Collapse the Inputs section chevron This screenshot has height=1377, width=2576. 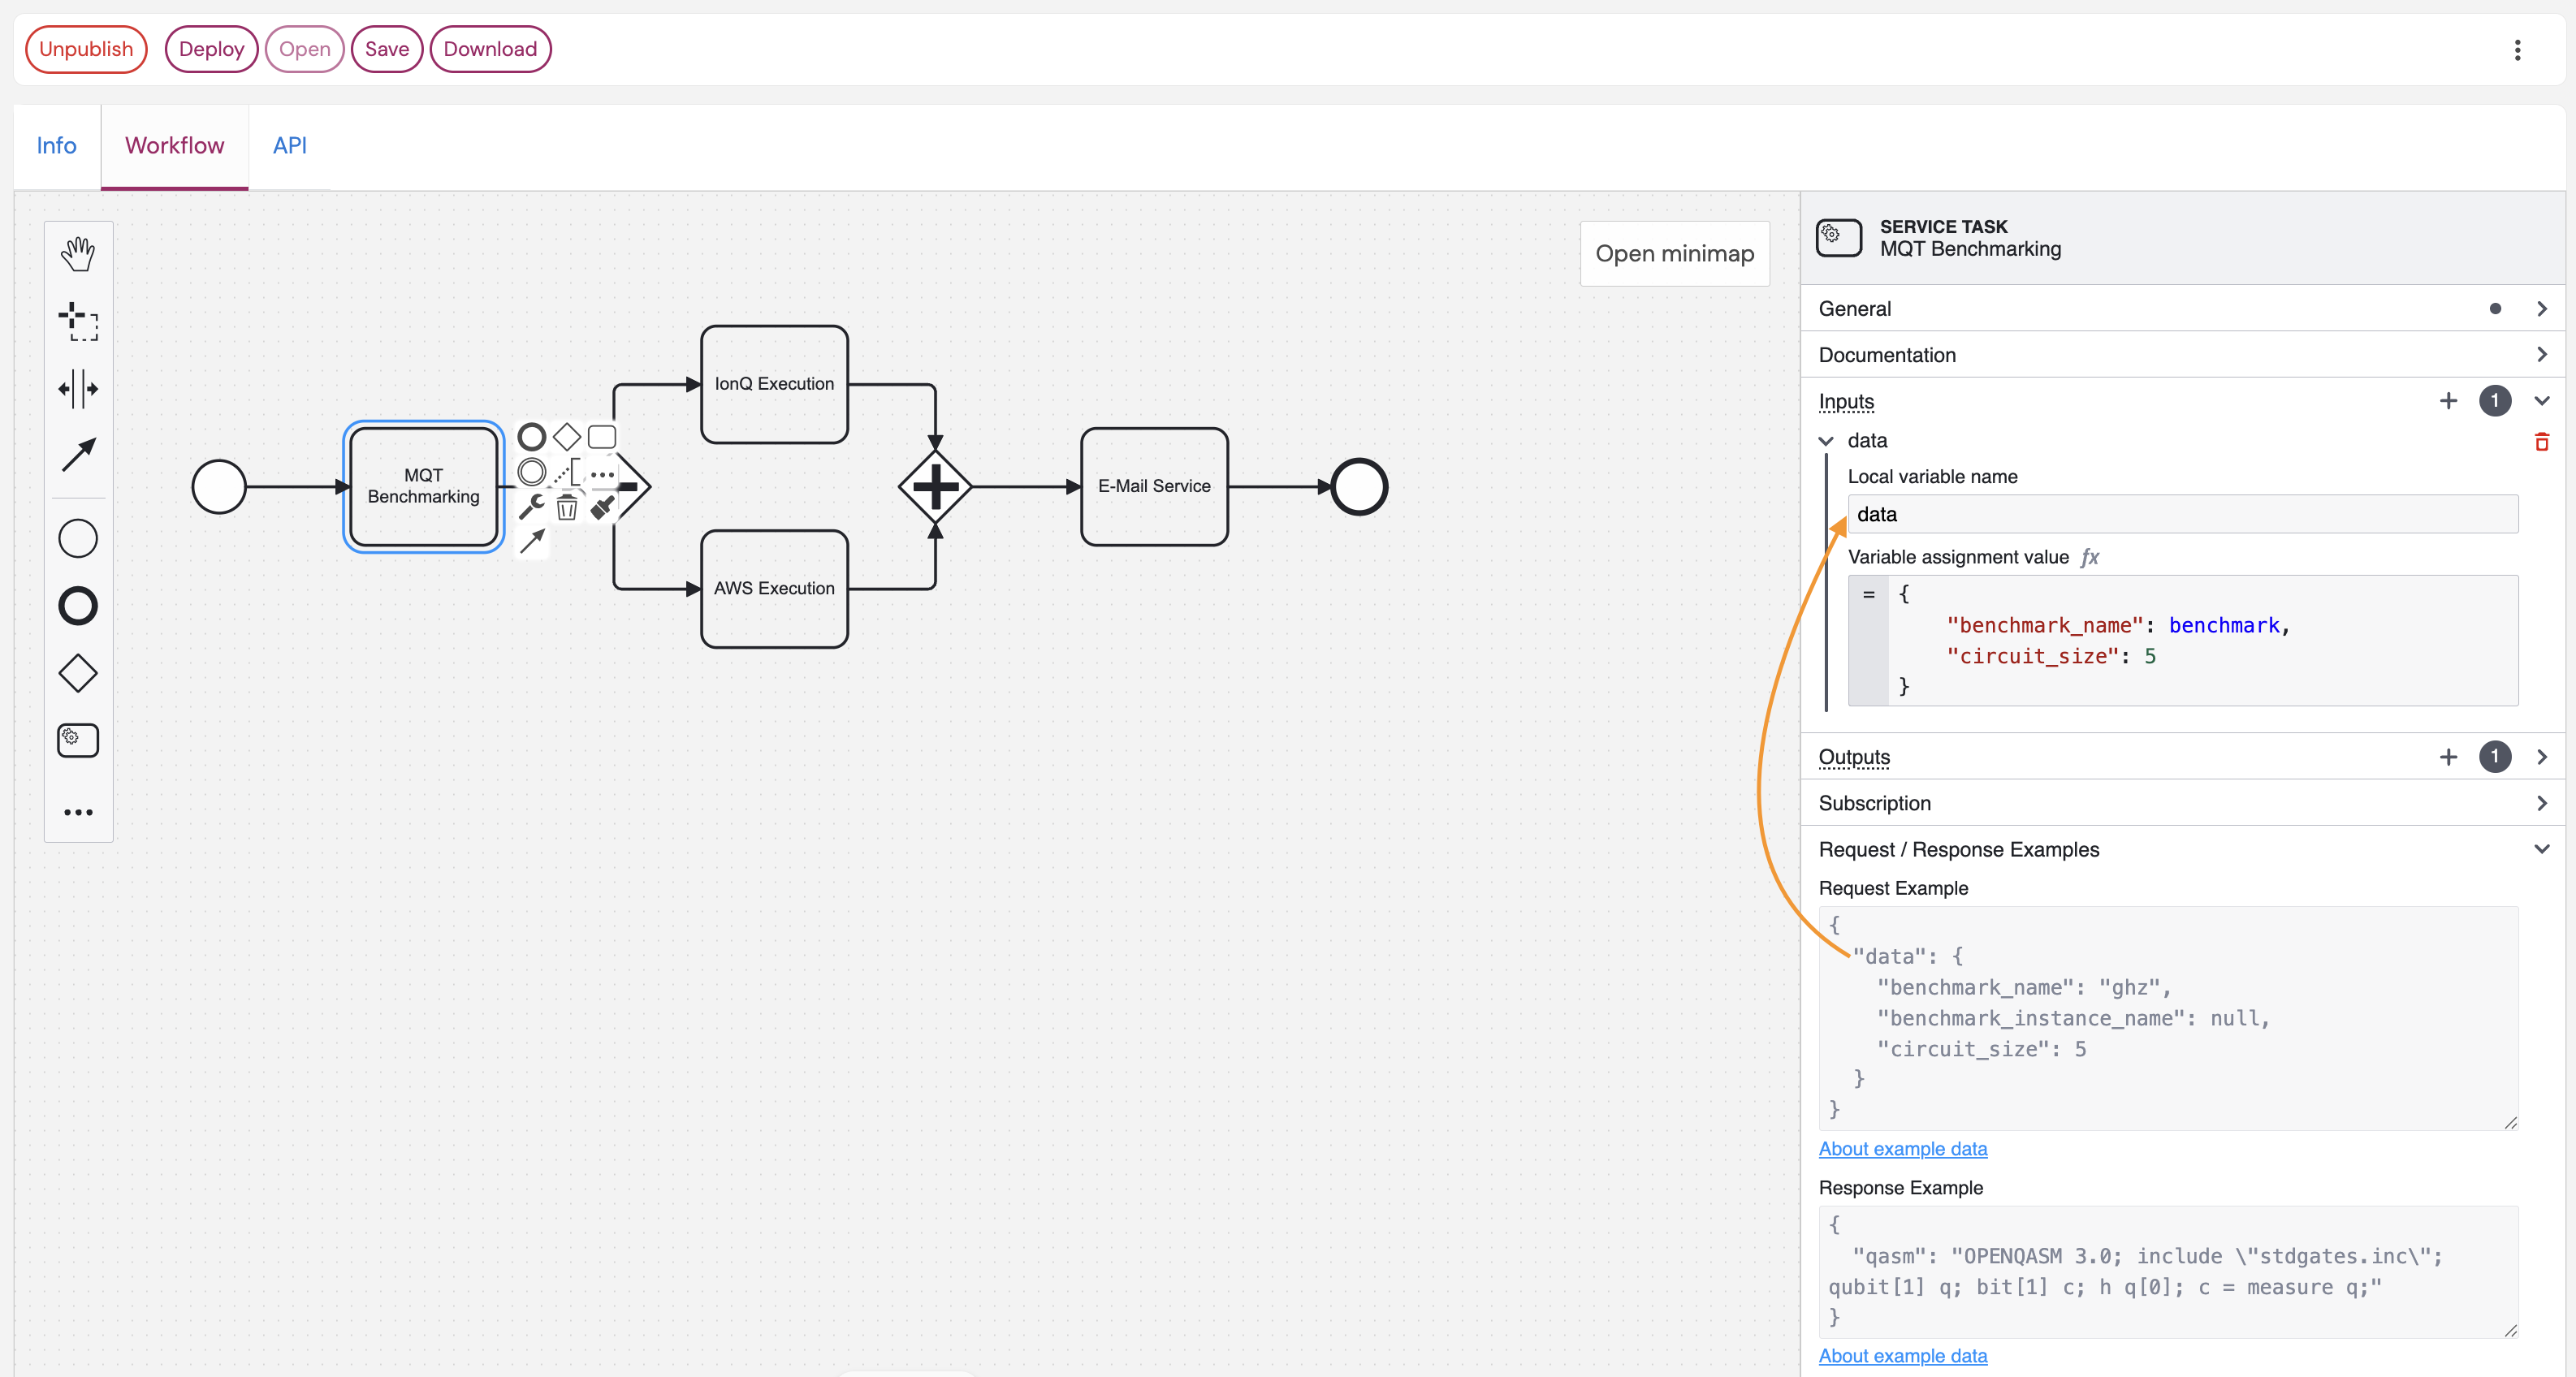coord(2543,401)
